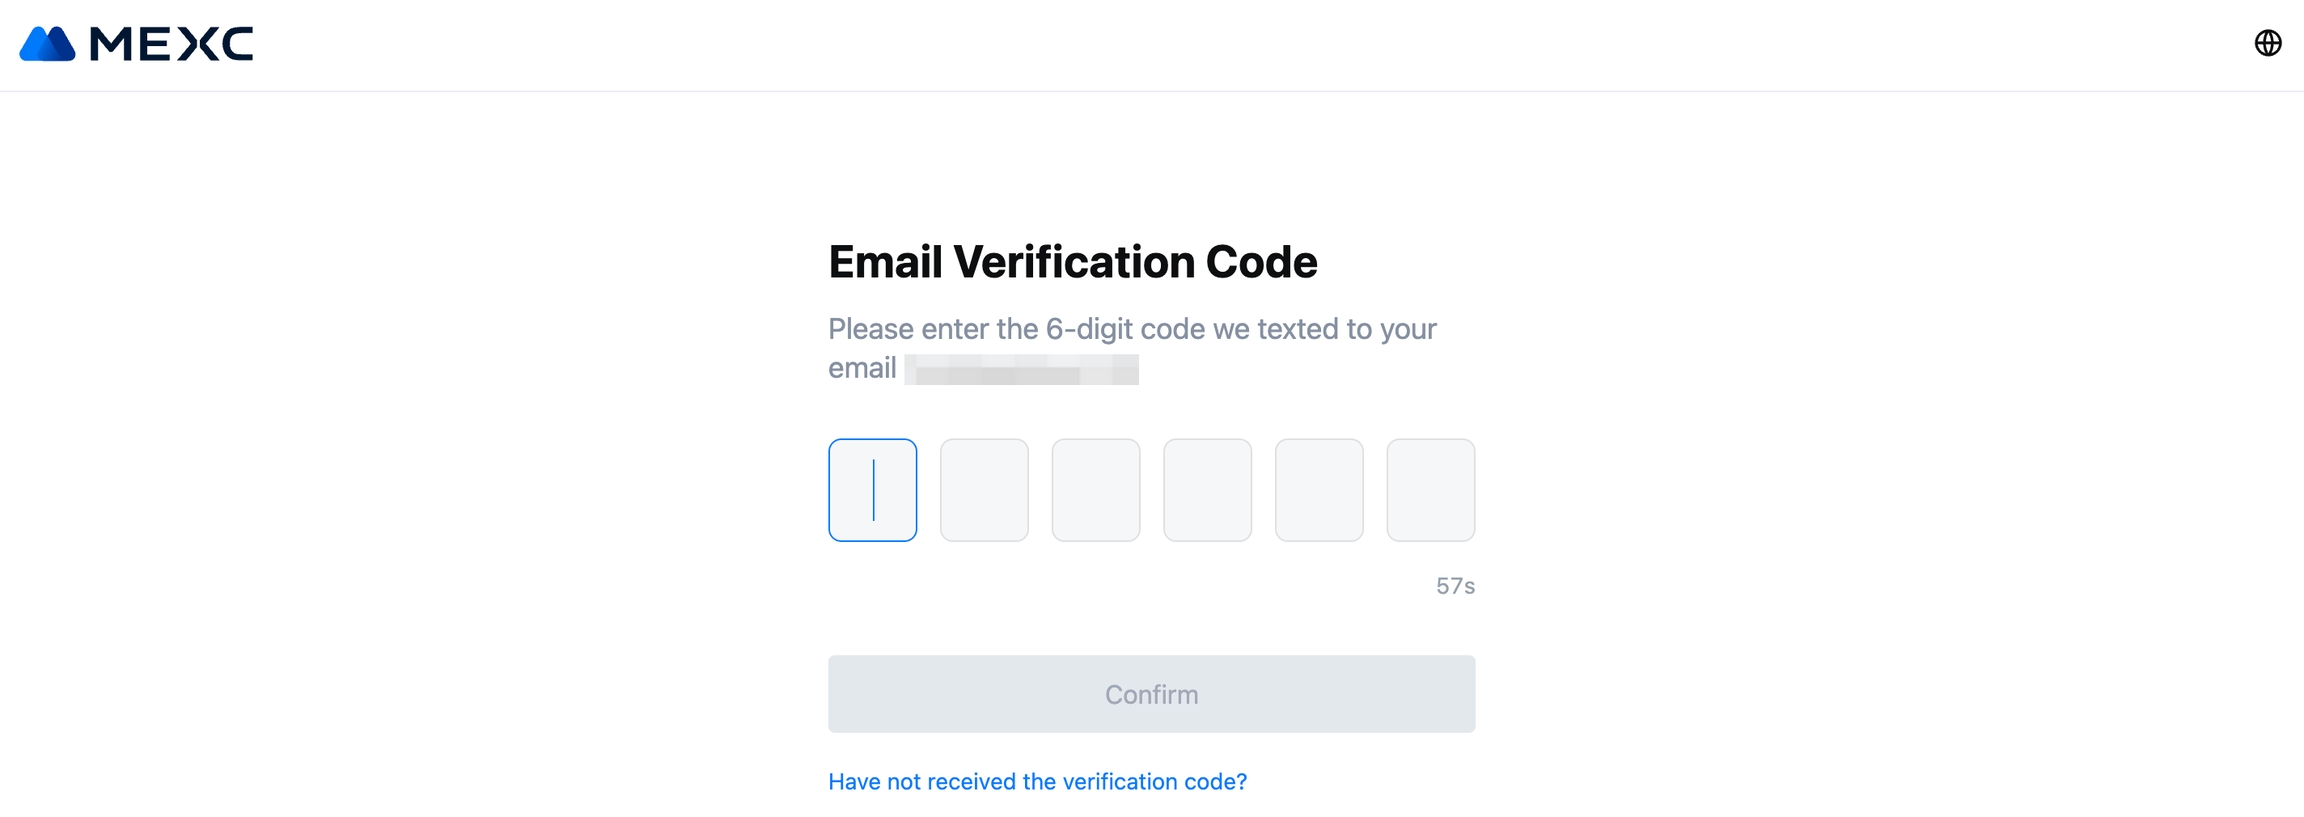Click the third verification digit box
The height and width of the screenshot is (817, 2304).
1095,490
